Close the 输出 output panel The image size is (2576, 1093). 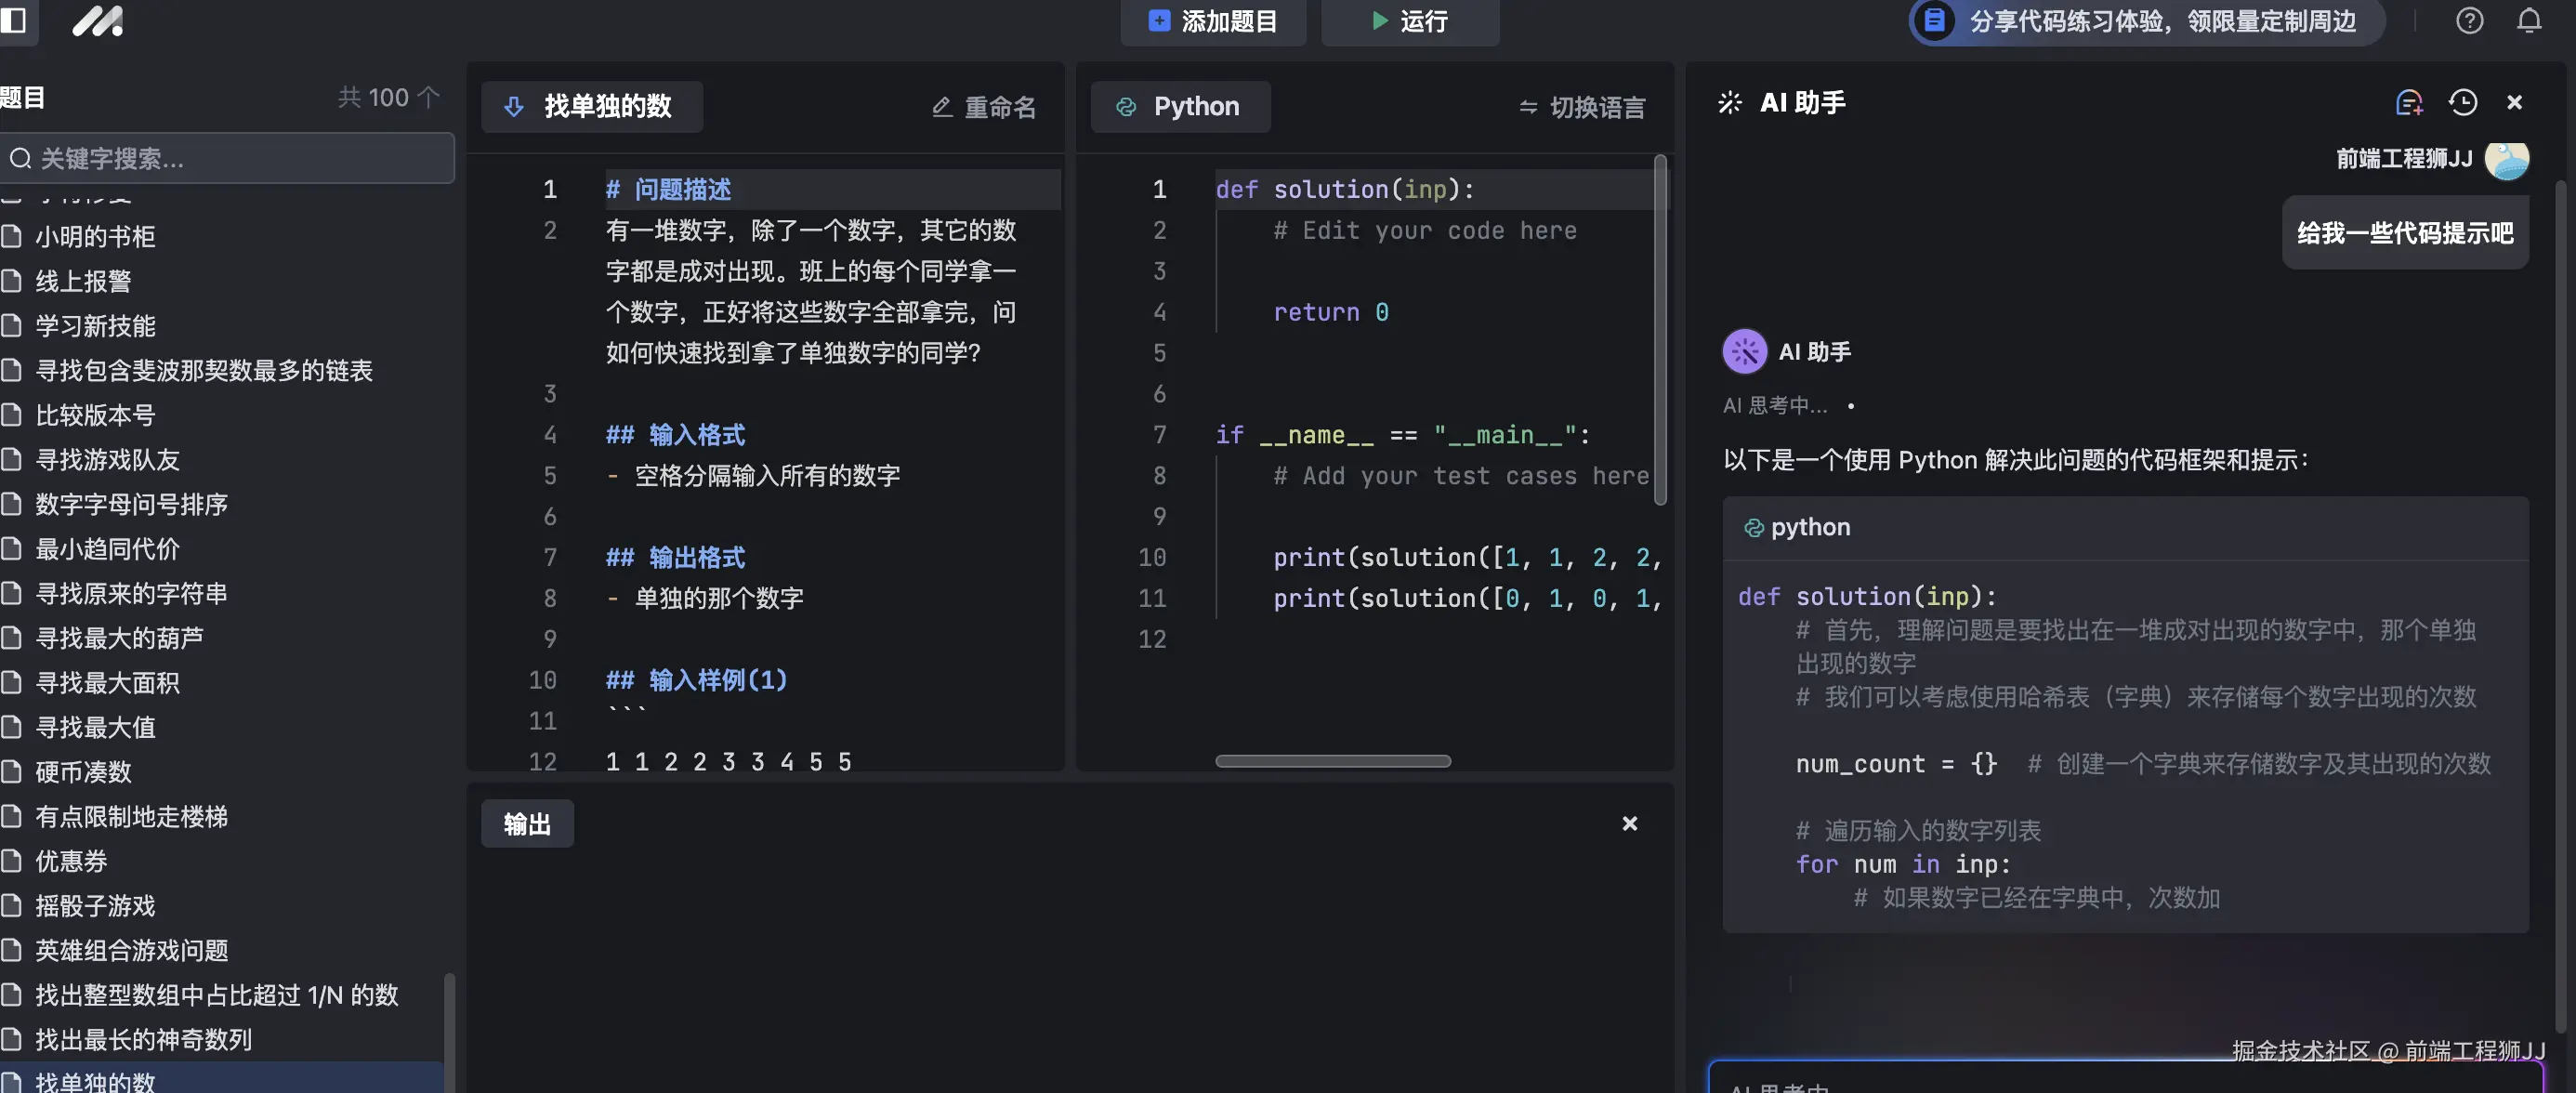coord(1630,823)
